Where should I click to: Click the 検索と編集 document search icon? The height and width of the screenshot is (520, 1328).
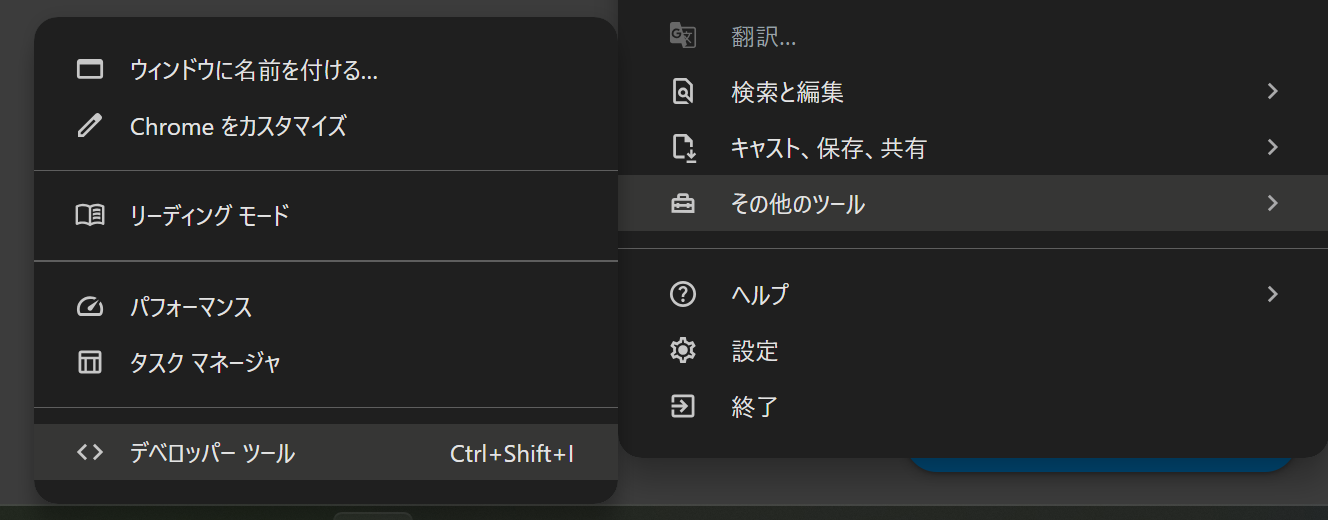tap(683, 93)
